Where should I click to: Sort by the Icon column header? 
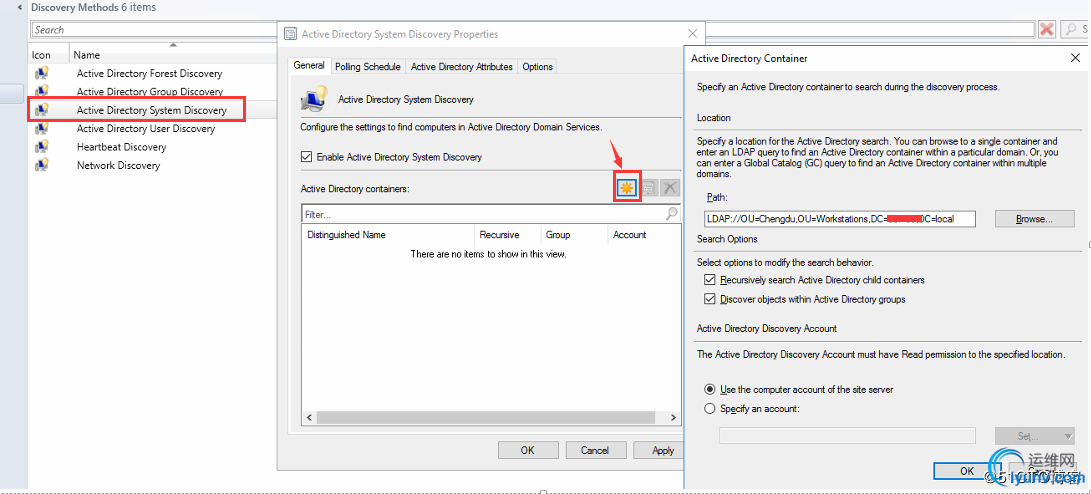(49, 54)
